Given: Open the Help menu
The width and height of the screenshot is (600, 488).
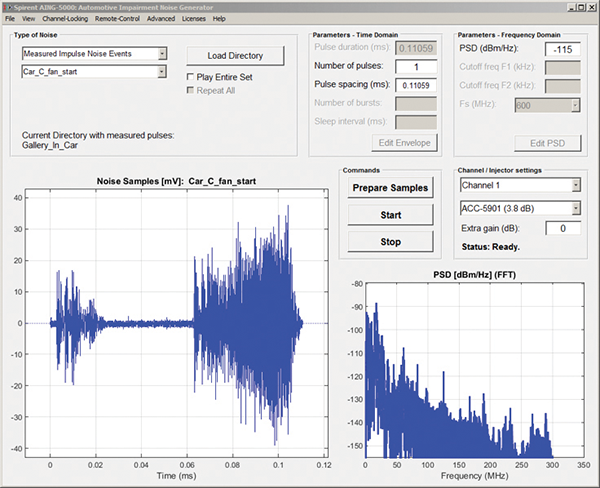Looking at the screenshot, I should click(x=219, y=19).
